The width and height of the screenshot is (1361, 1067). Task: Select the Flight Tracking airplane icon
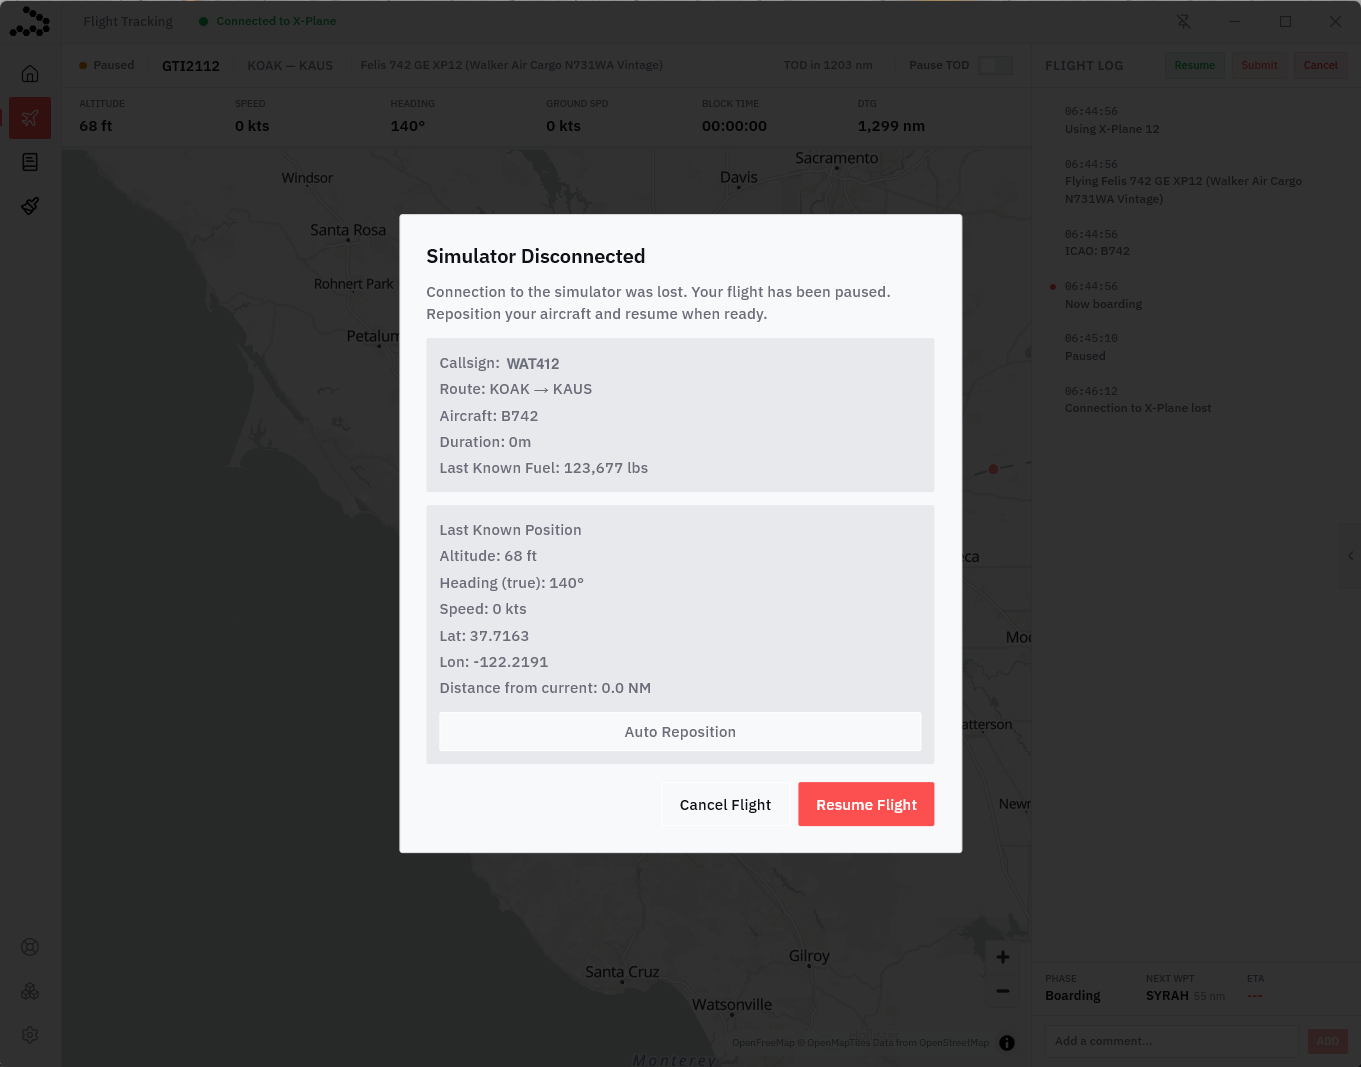tap(30, 118)
